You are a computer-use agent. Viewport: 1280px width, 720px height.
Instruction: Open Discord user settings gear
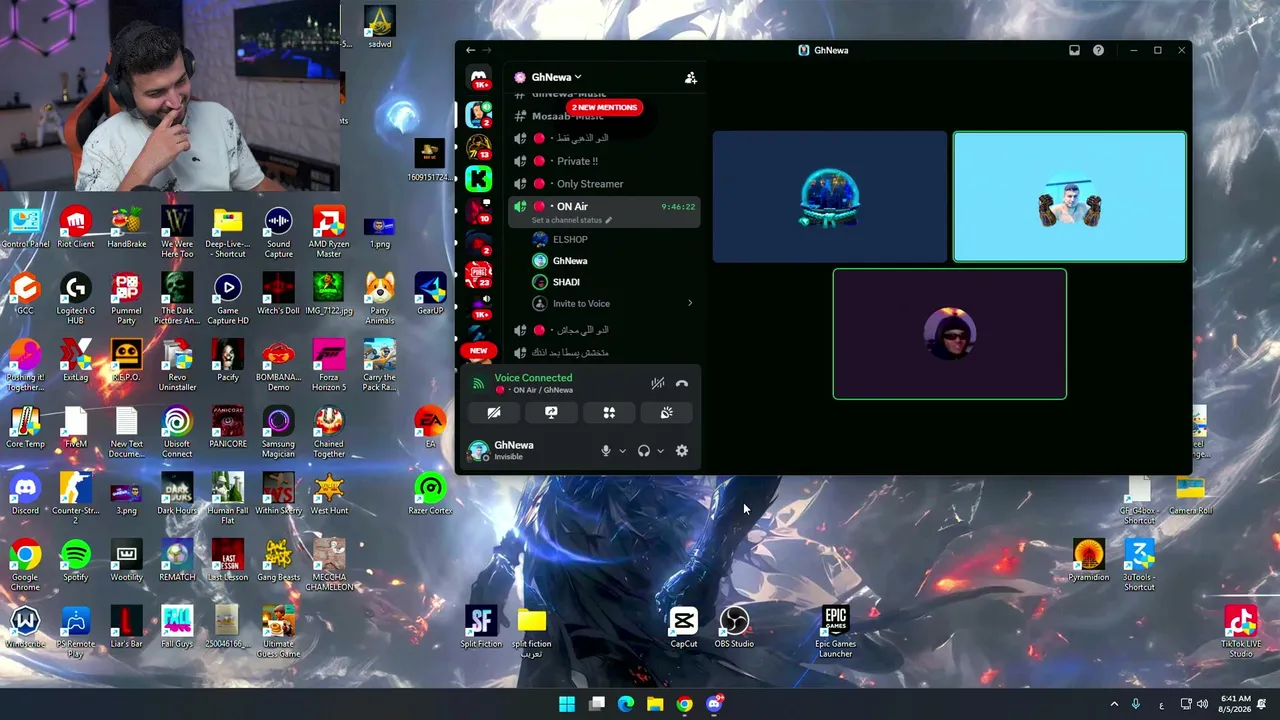[682, 451]
